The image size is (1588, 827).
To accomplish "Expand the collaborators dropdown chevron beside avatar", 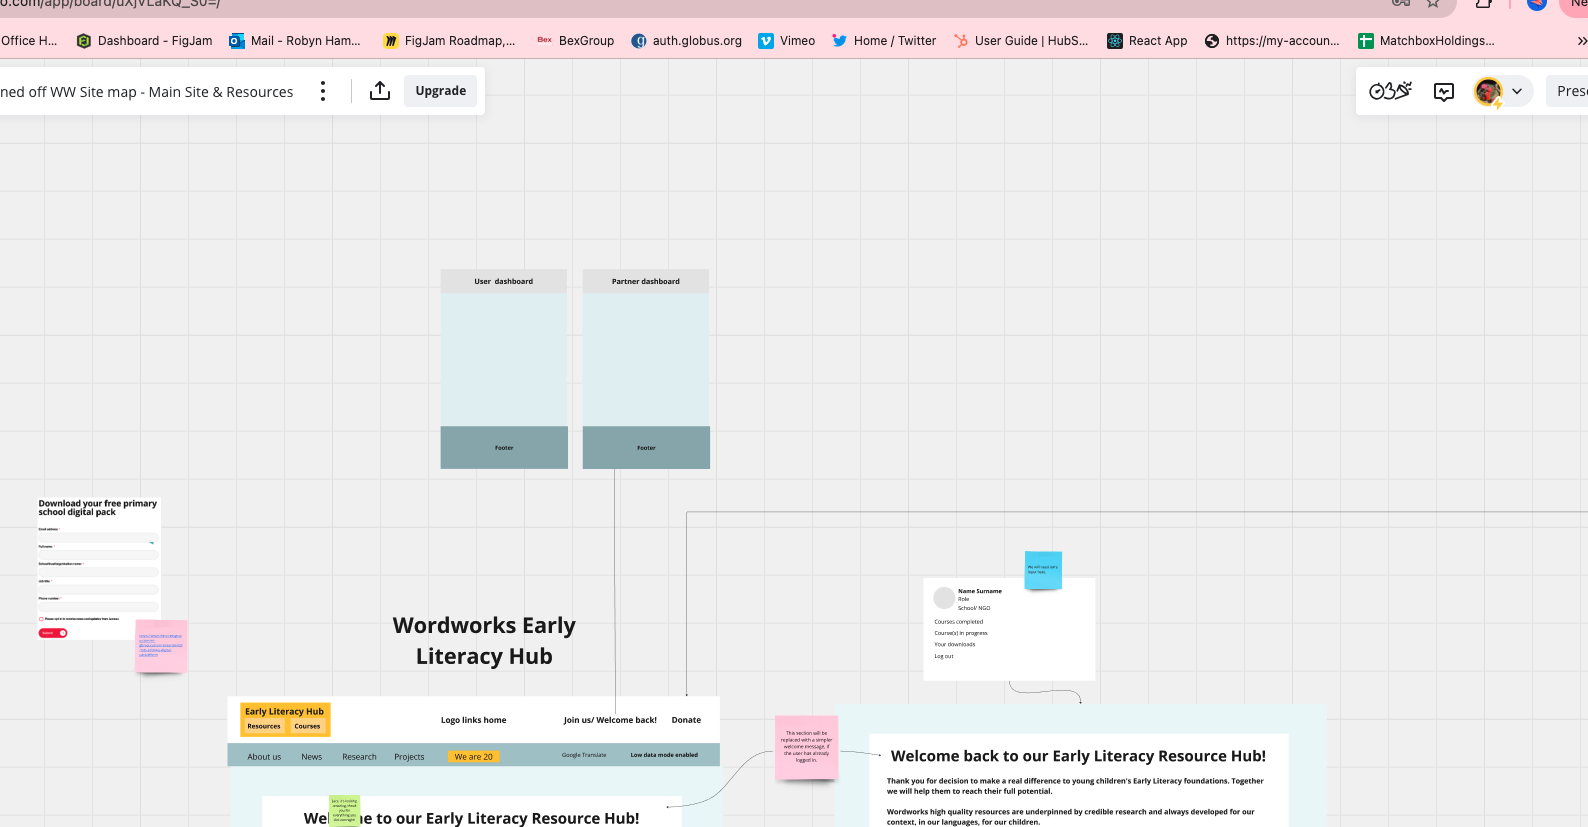I will 1517,92.
